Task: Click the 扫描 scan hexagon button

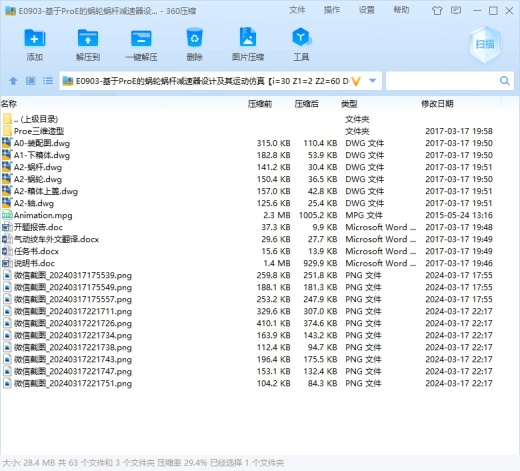Action: pos(485,45)
